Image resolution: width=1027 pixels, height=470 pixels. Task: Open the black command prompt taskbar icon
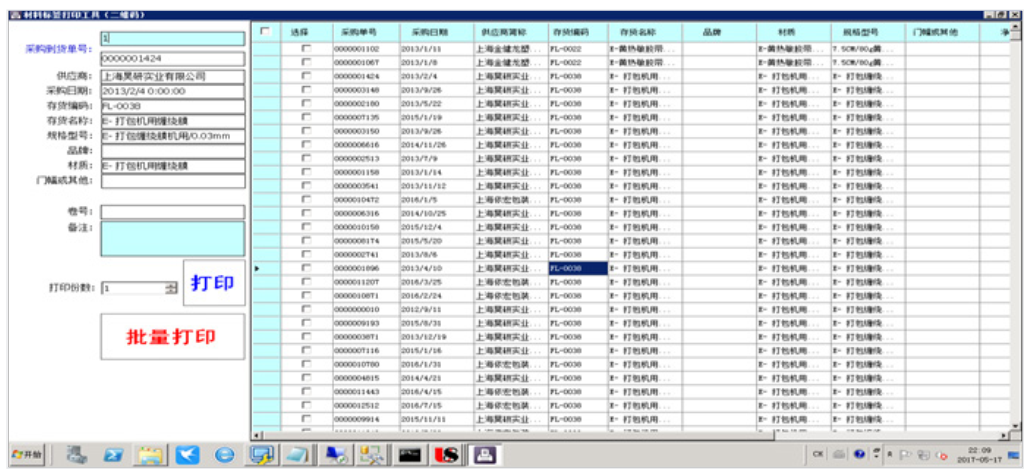[411, 454]
